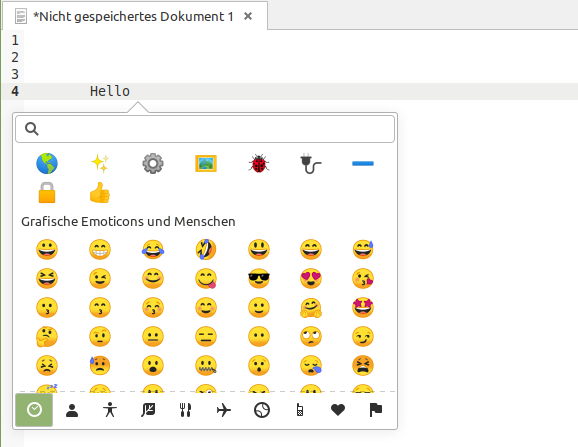Show recently used emojis tab
Viewport: 578px width, 447px height.
point(34,410)
